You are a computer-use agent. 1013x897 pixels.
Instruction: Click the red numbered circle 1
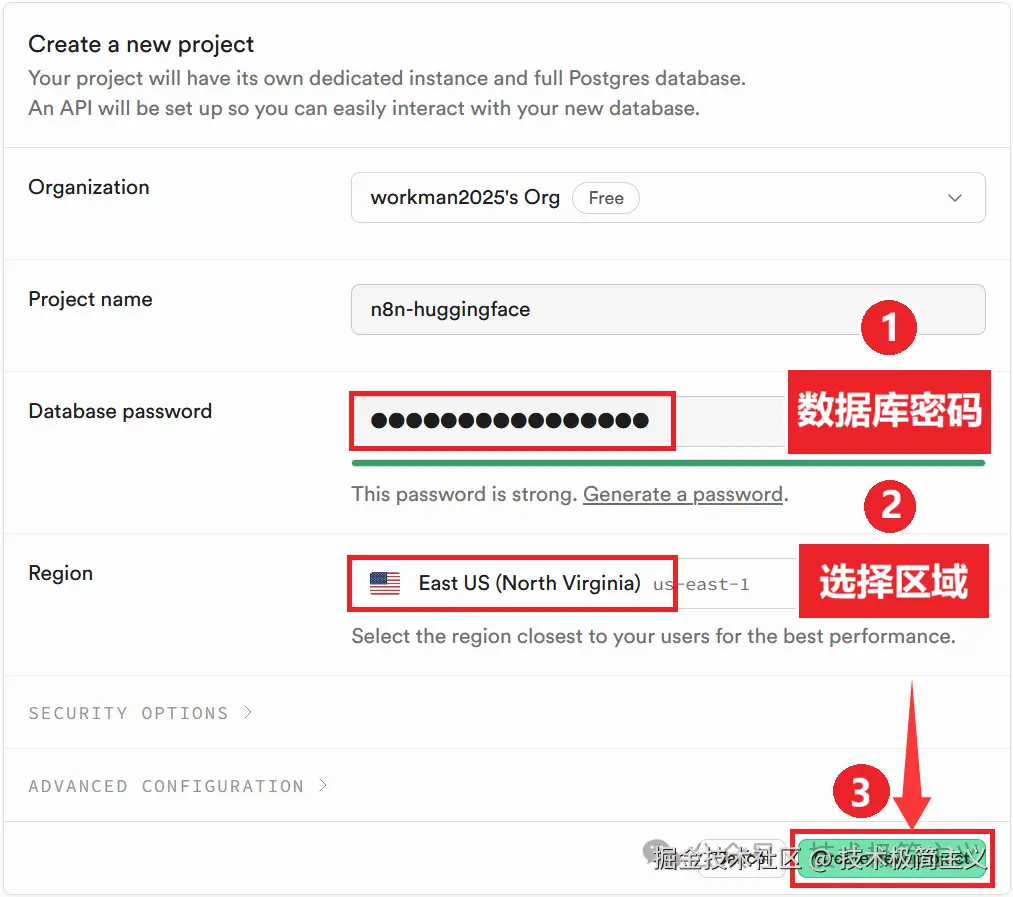click(x=889, y=327)
